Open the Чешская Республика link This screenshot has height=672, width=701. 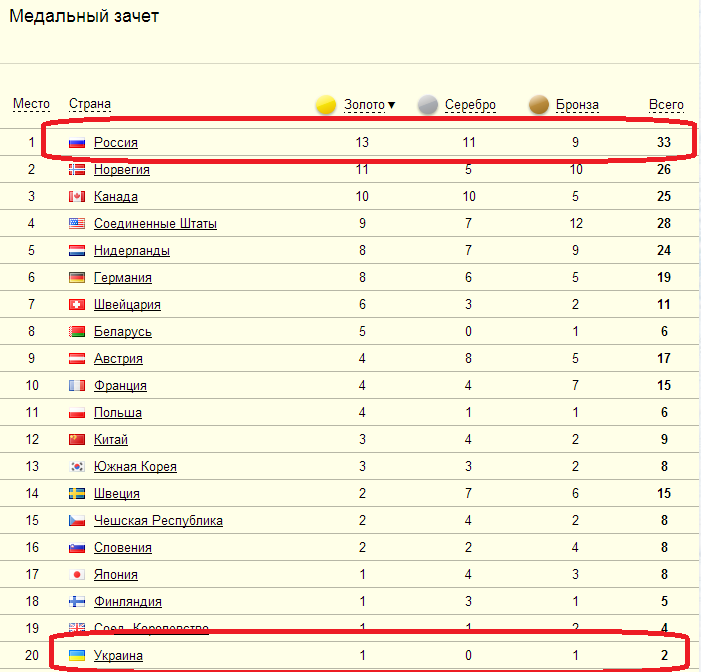(x=158, y=521)
